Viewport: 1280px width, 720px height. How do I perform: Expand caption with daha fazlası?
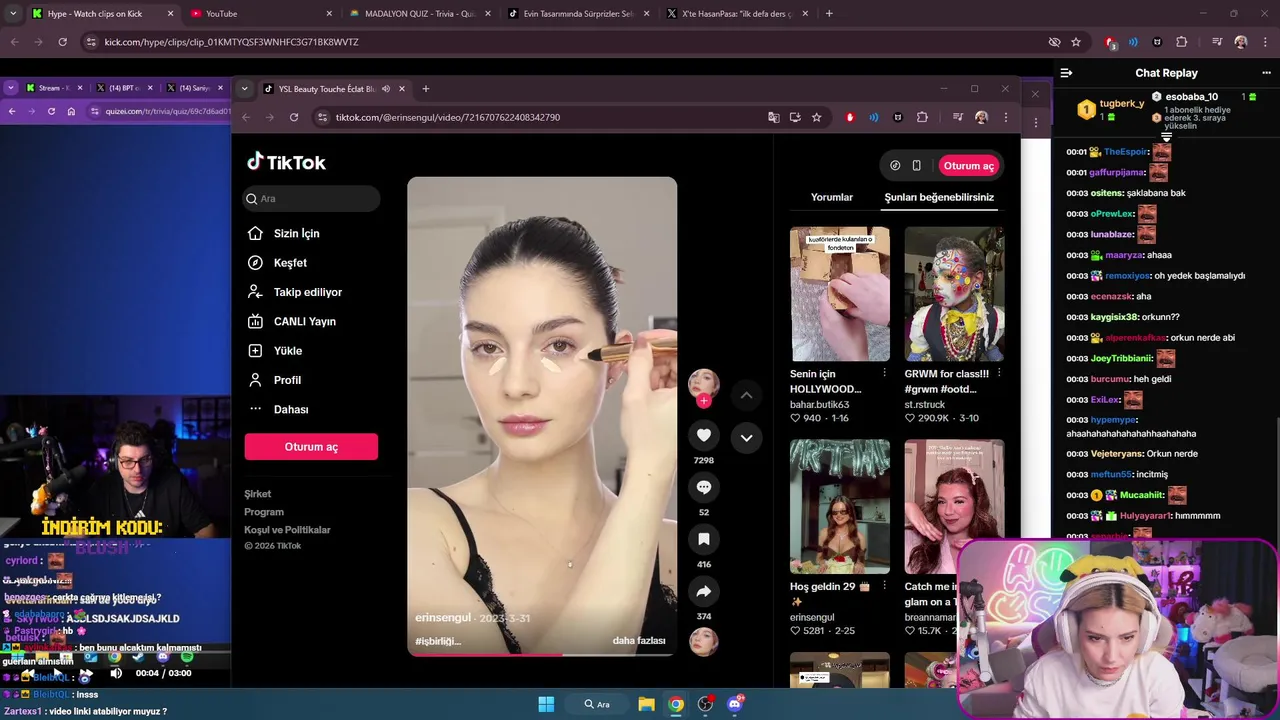pyautogui.click(x=639, y=640)
